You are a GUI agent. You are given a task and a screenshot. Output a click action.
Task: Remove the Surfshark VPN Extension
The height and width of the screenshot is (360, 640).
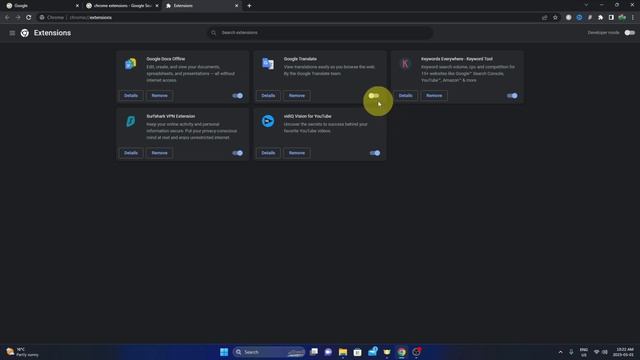pyautogui.click(x=160, y=153)
